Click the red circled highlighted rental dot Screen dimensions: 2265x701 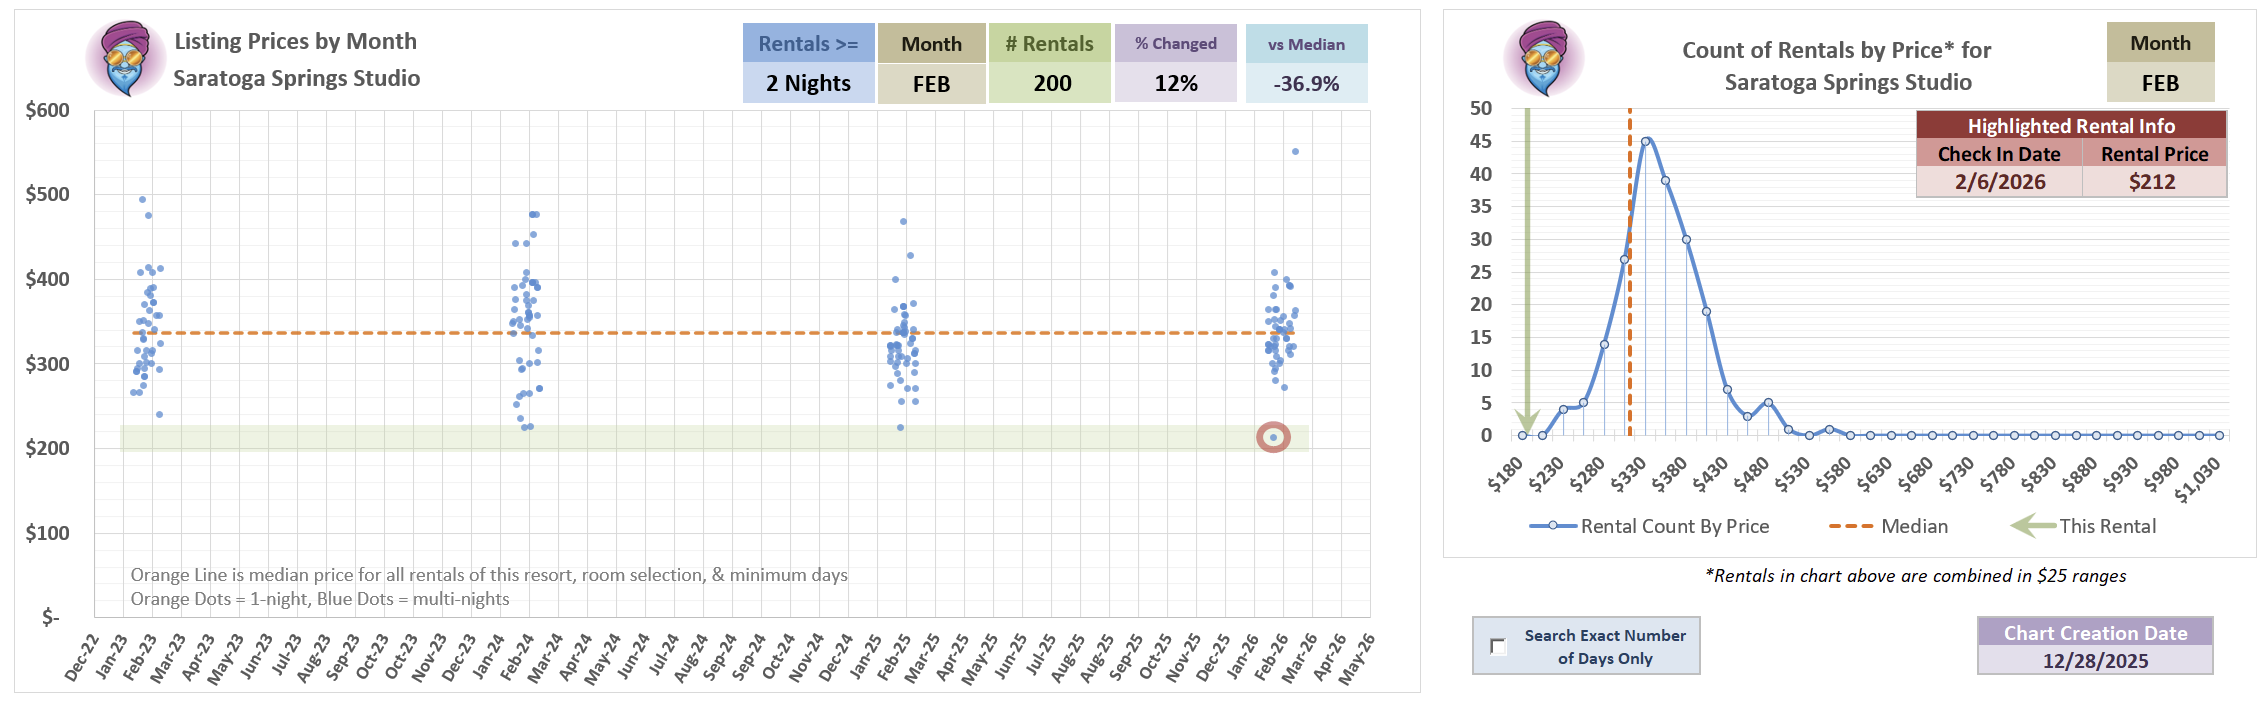click(1273, 437)
